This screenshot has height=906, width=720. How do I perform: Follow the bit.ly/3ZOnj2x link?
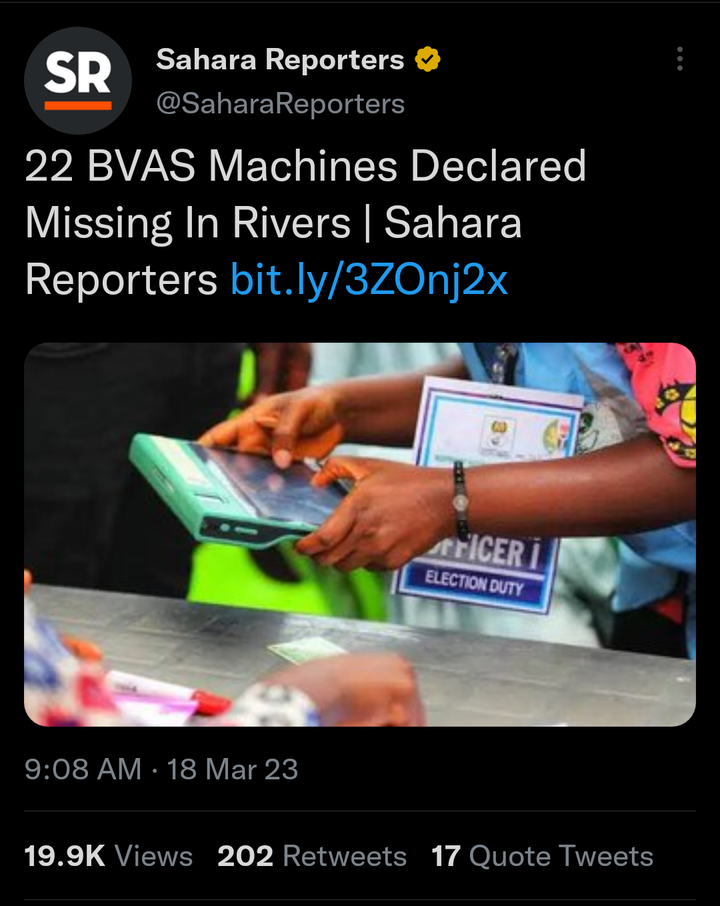(x=369, y=280)
